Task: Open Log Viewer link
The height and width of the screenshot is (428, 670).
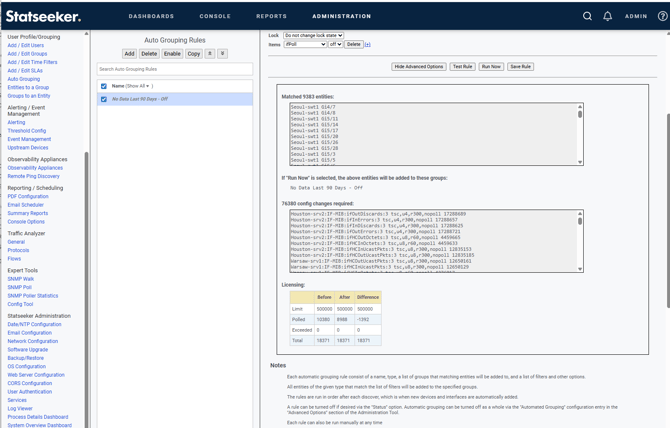Action: (20, 408)
